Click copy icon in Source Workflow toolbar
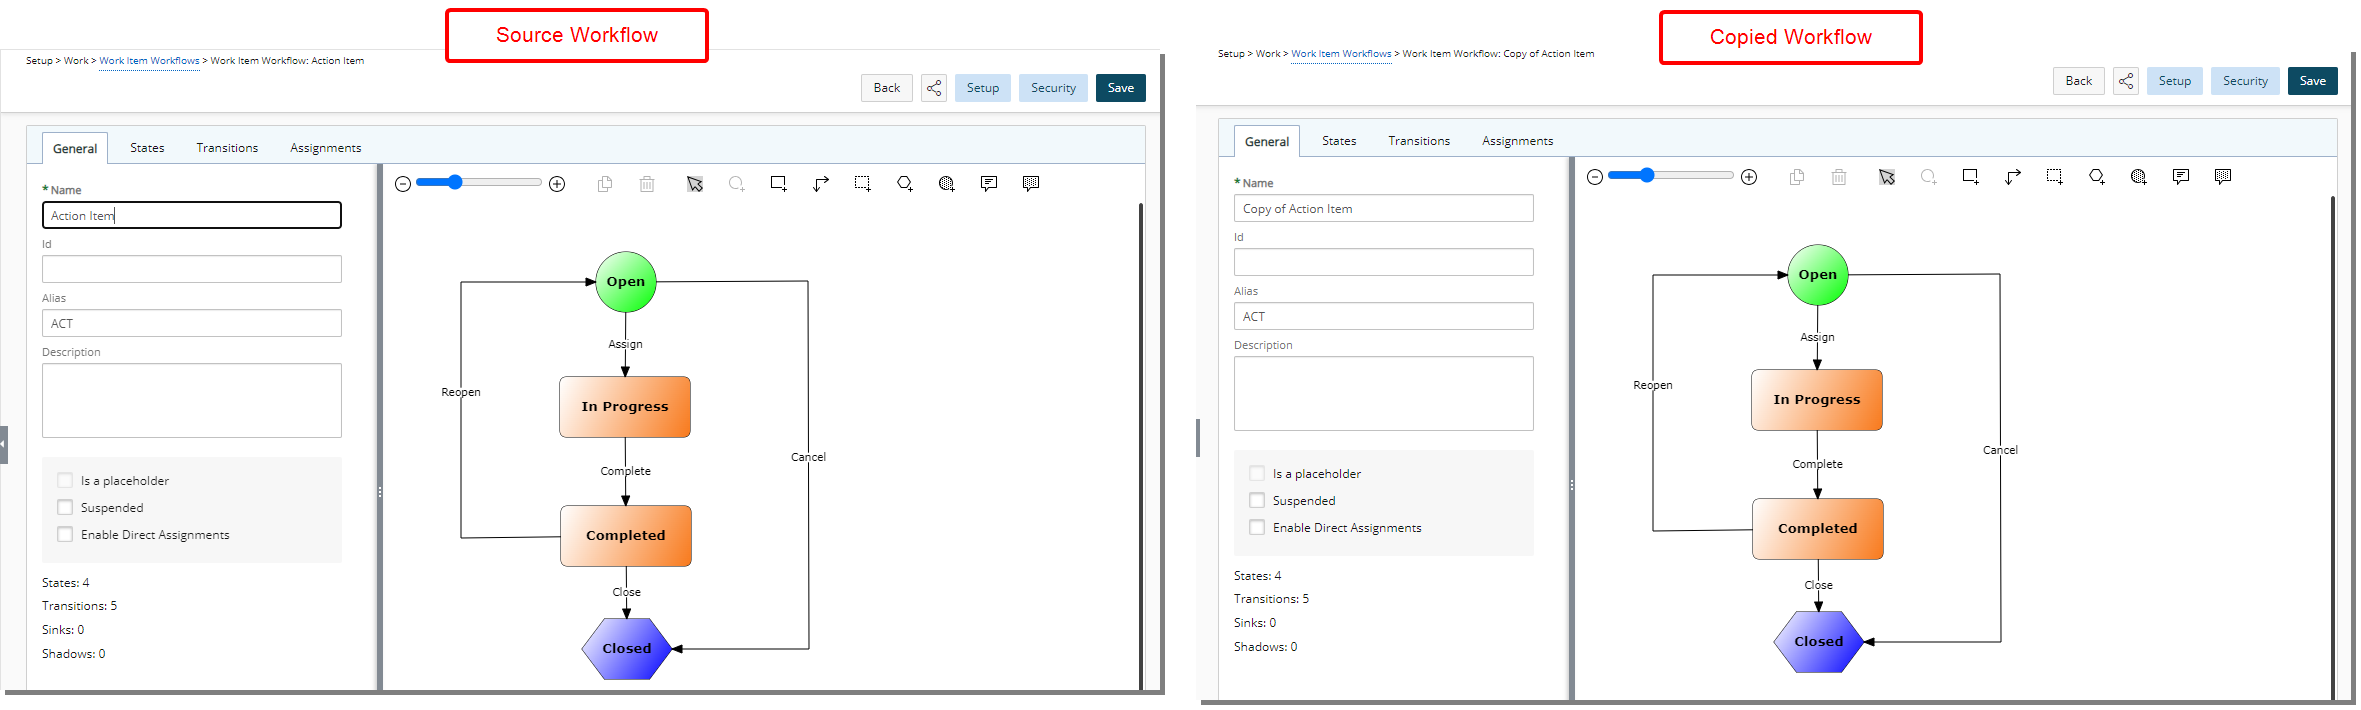Screen dimensions: 2361x710 605,184
